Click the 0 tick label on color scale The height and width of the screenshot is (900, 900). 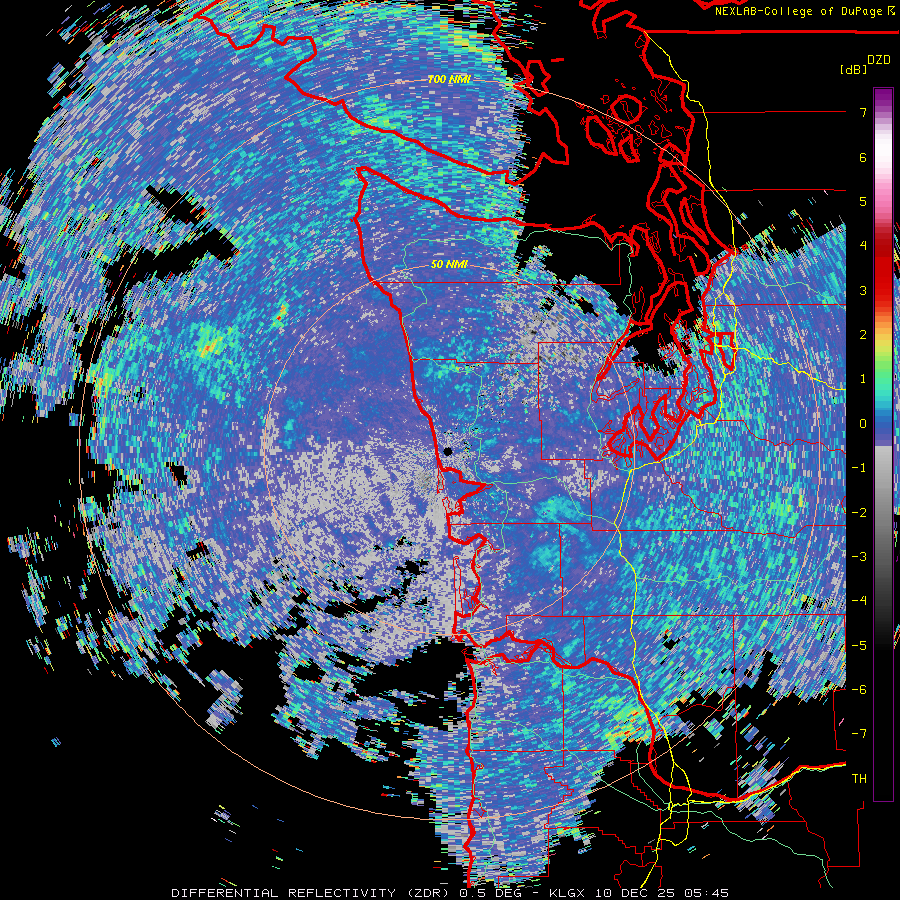click(863, 424)
